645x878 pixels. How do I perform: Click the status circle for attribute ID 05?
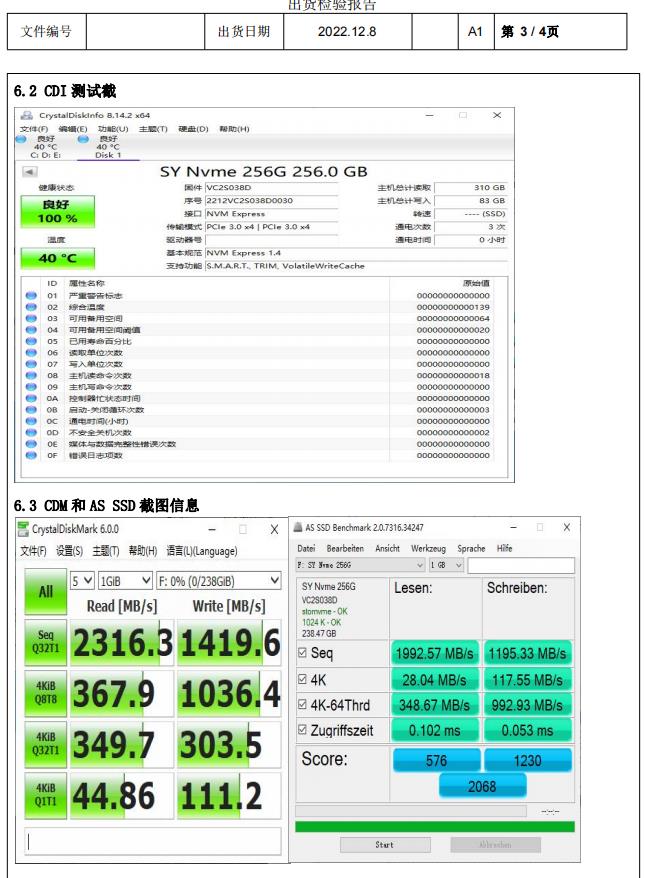31,341
